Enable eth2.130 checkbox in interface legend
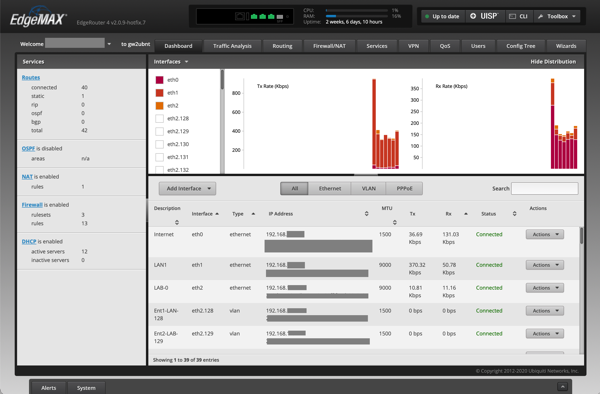Image resolution: width=600 pixels, height=394 pixels. (160, 144)
